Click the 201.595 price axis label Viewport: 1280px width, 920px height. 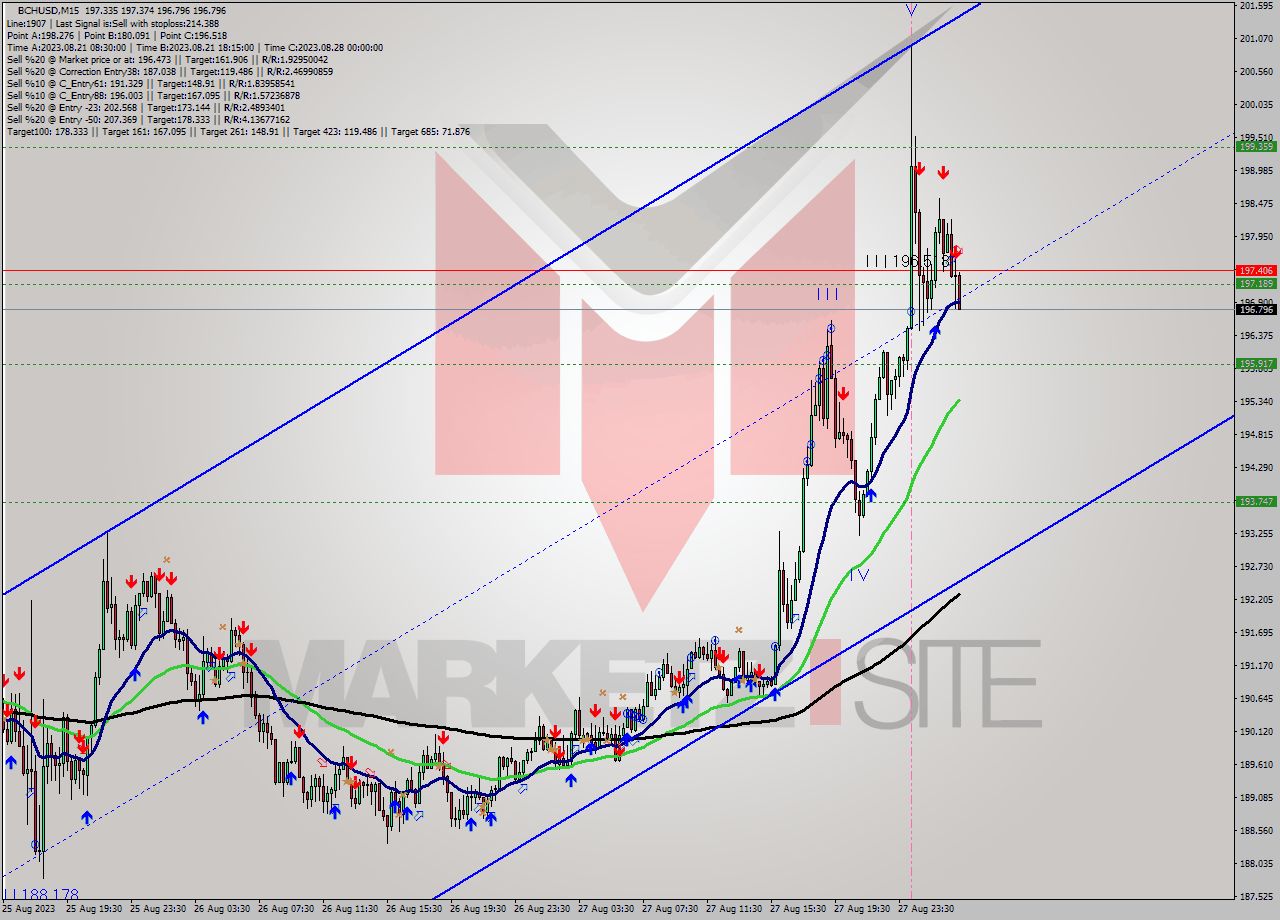(x=1255, y=6)
